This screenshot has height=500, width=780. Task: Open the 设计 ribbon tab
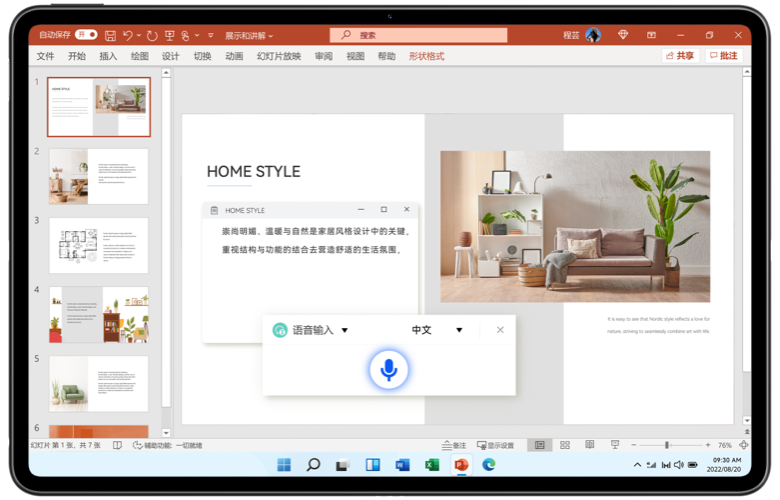coord(171,56)
